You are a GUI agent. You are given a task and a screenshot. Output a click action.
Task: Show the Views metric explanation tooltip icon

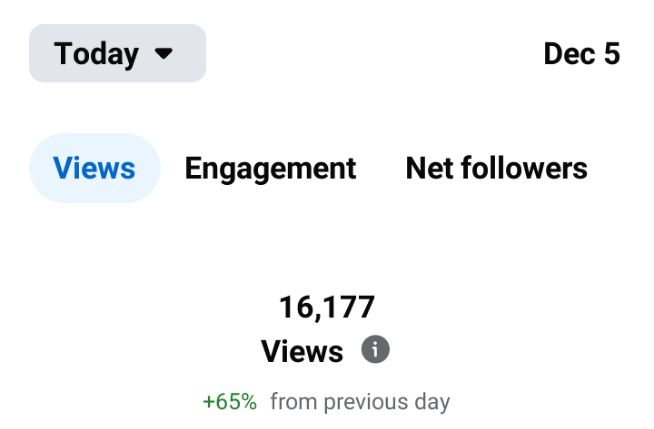tap(375, 350)
